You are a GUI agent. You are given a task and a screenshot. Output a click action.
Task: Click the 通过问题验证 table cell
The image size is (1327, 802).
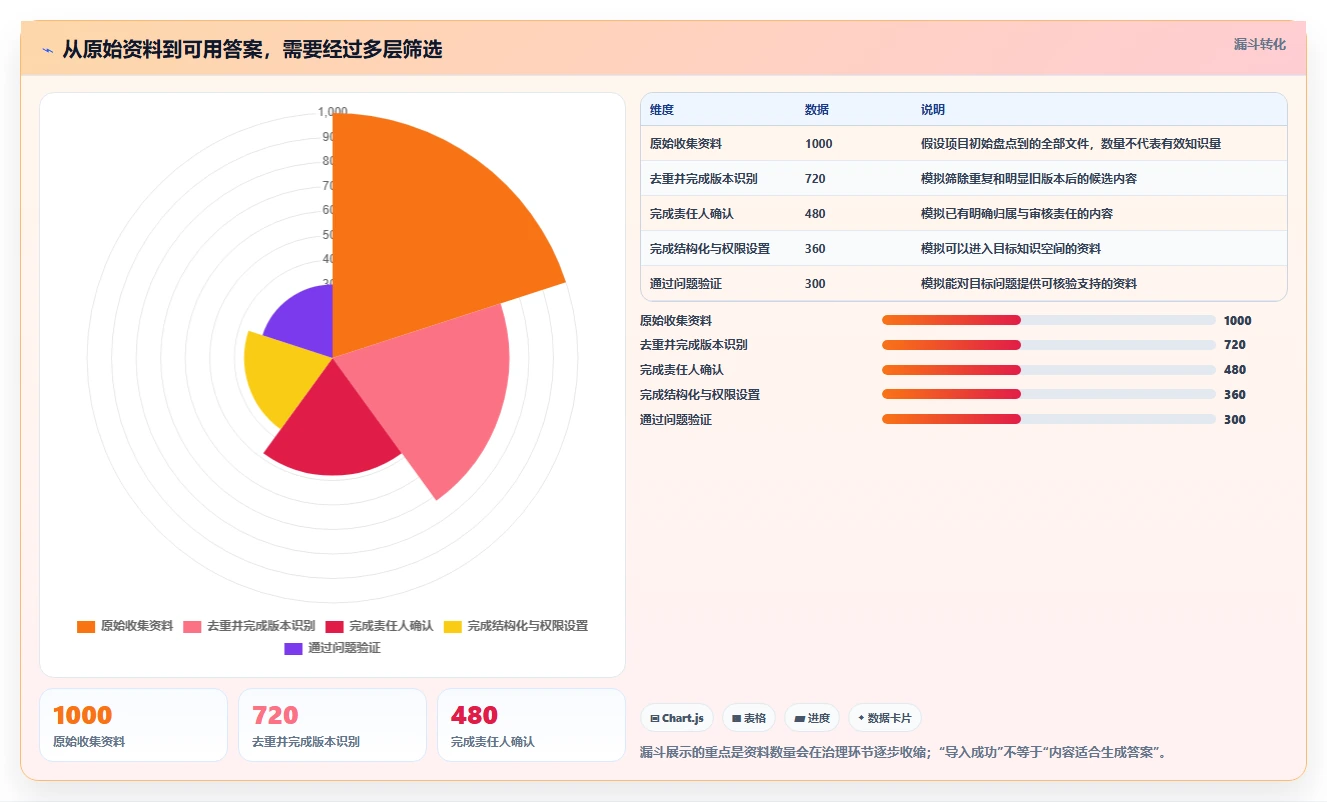pyautogui.click(x=686, y=284)
